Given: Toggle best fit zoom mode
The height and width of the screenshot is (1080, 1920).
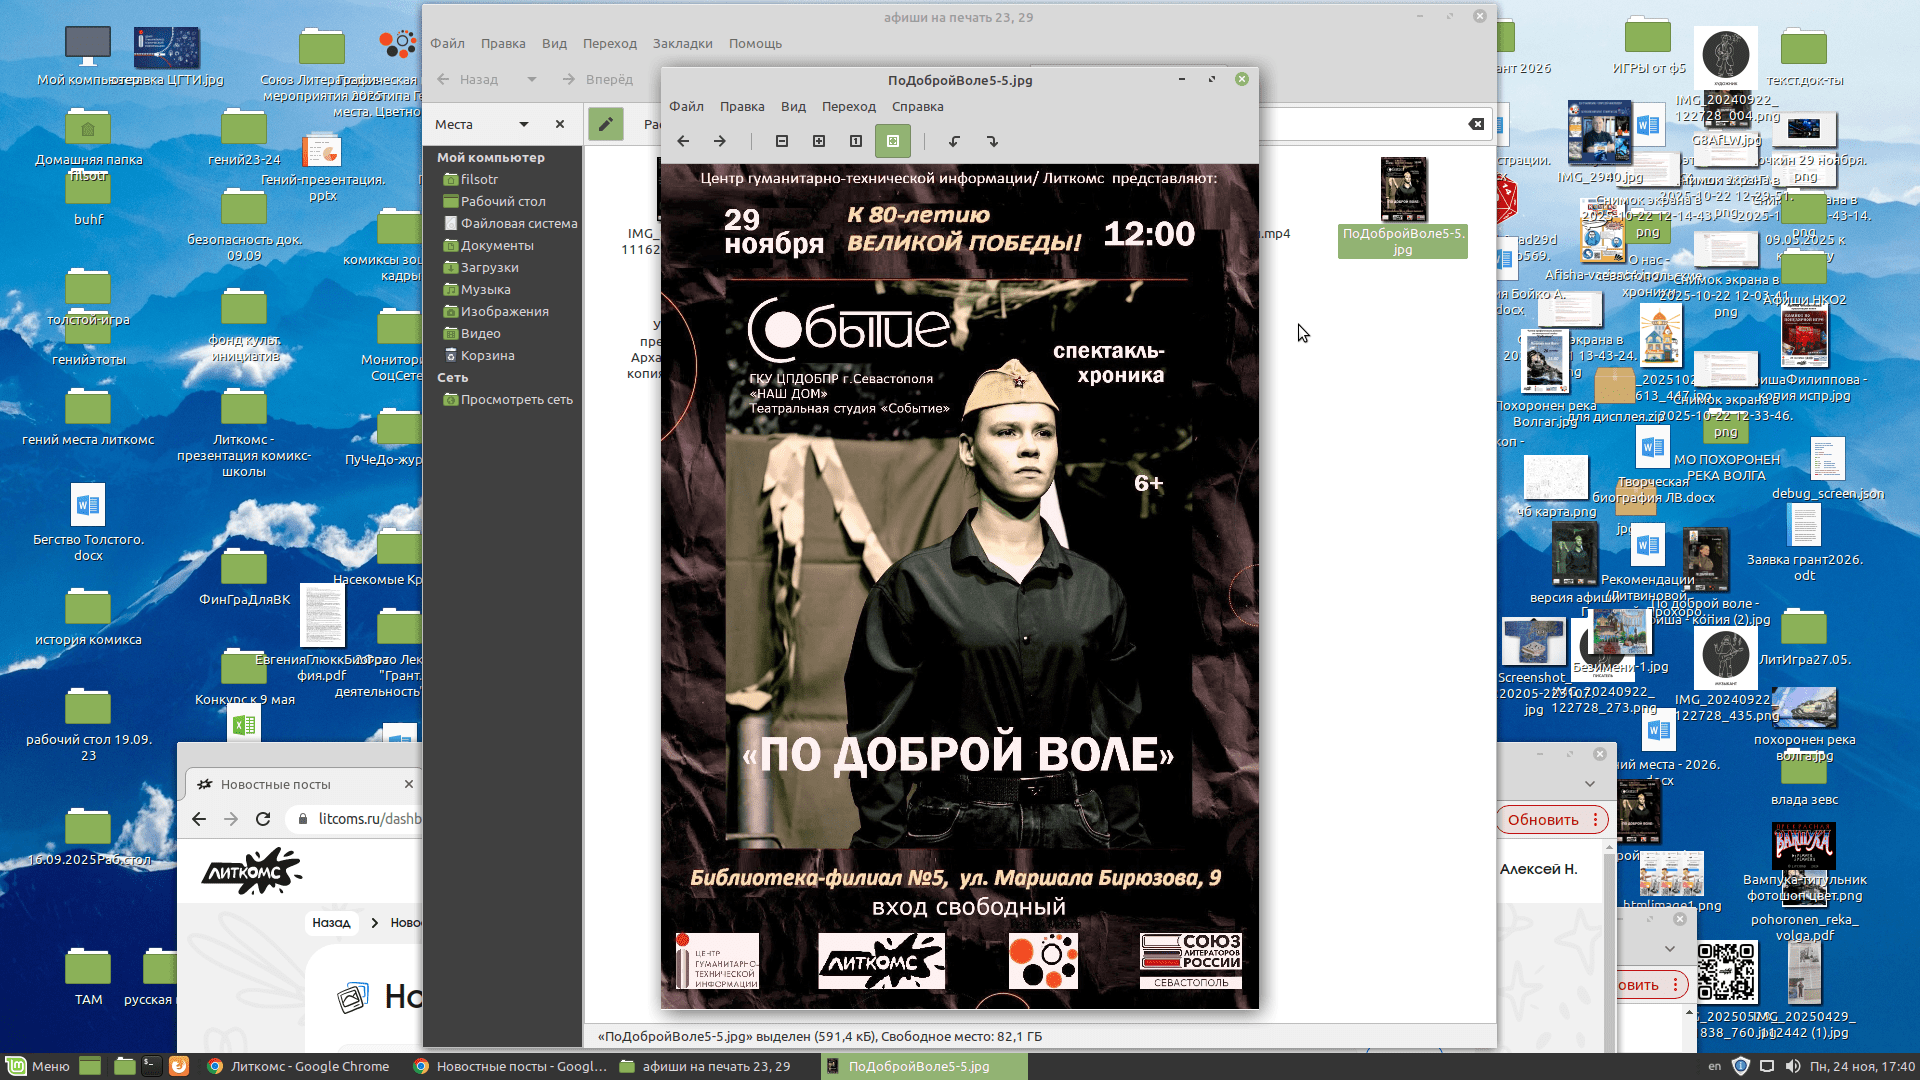Looking at the screenshot, I should [893, 141].
